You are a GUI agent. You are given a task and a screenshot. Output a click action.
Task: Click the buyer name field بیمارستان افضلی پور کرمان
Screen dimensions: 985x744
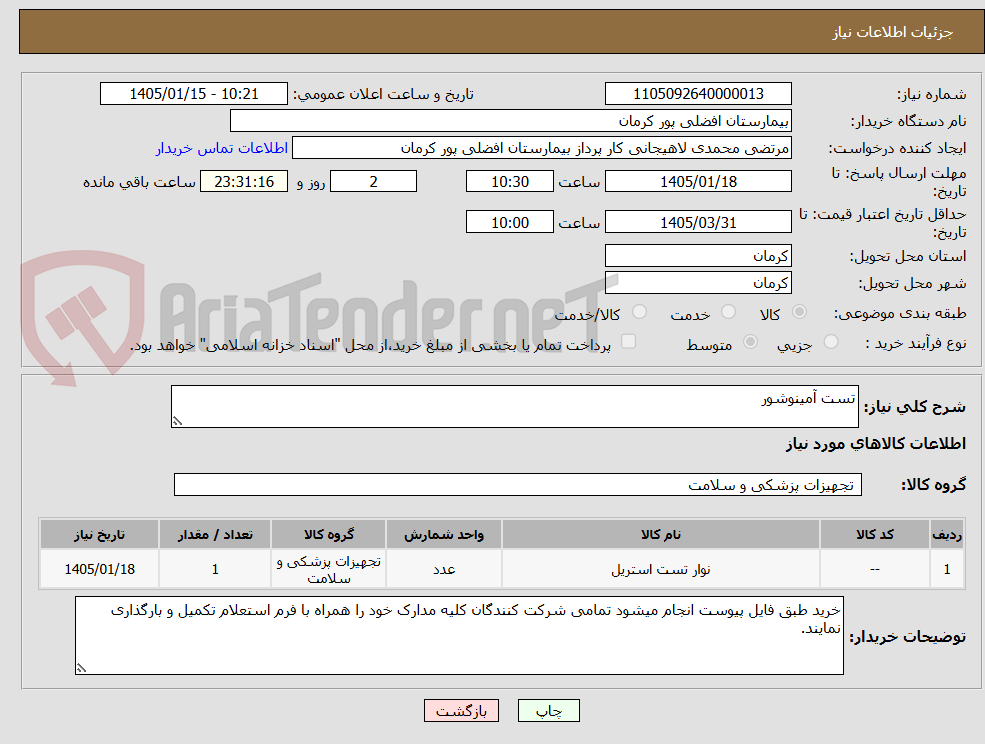coord(511,121)
